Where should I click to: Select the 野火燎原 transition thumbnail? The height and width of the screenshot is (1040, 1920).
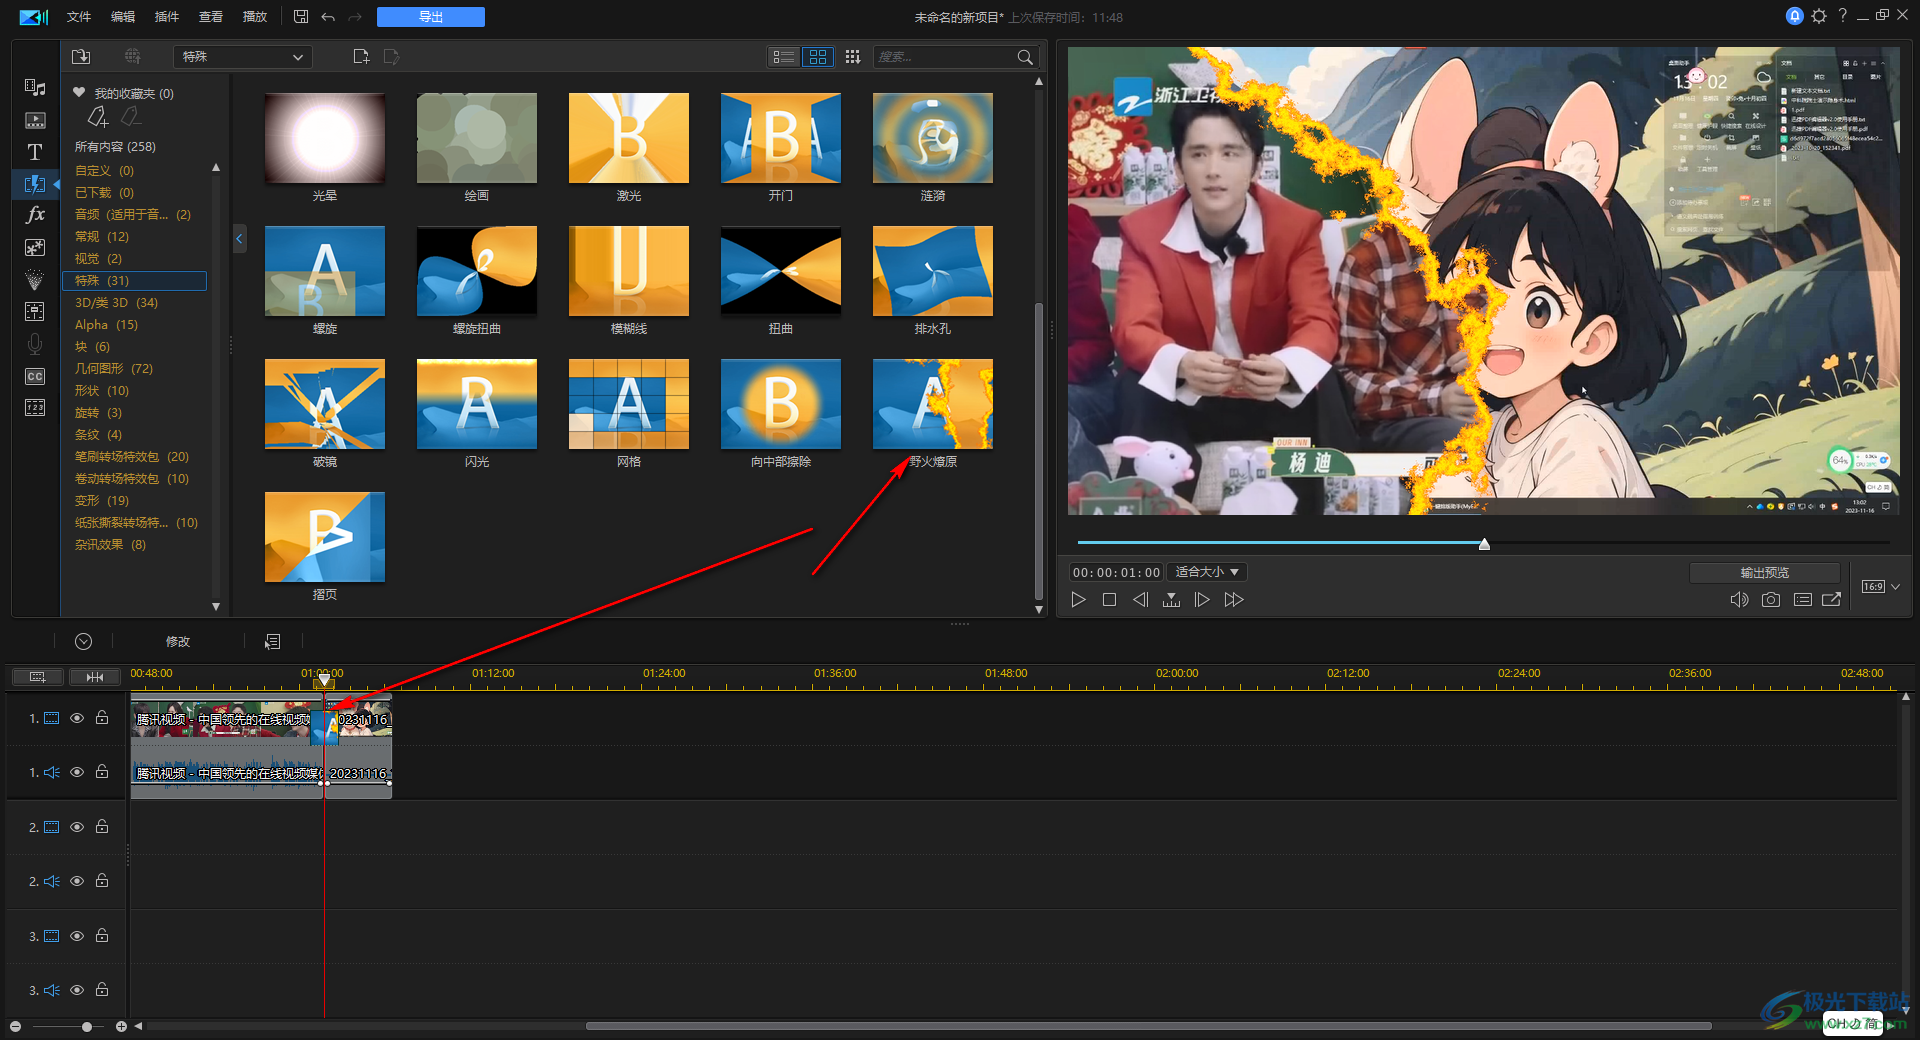pyautogui.click(x=933, y=404)
